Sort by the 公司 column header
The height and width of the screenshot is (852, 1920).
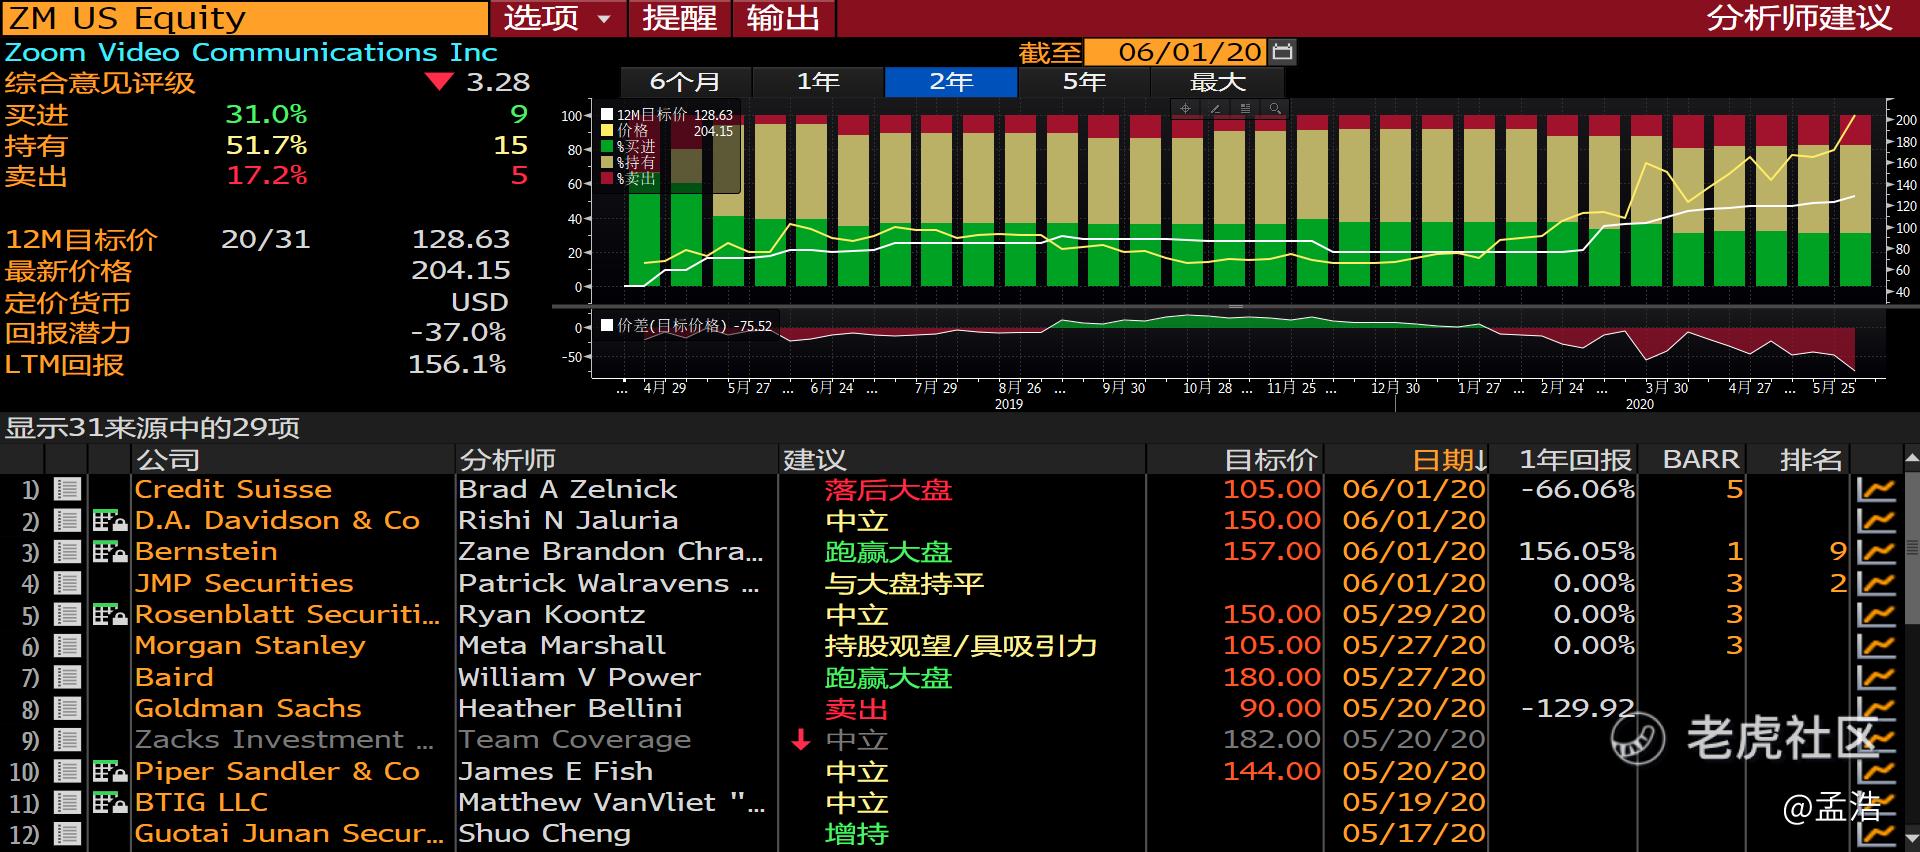294,459
